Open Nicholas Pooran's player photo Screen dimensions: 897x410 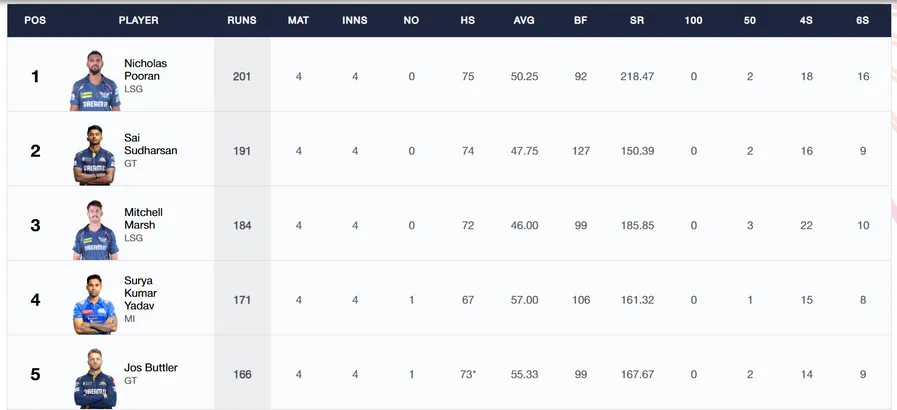[95, 81]
